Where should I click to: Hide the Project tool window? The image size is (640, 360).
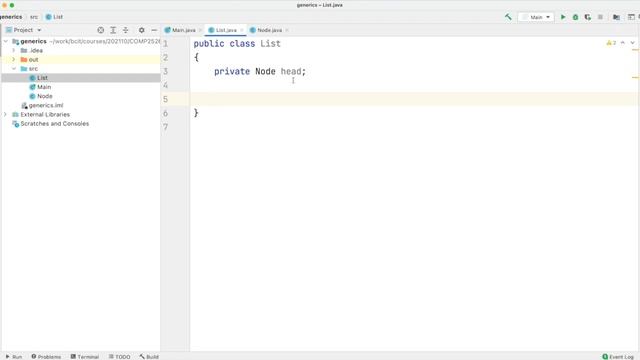click(x=154, y=30)
